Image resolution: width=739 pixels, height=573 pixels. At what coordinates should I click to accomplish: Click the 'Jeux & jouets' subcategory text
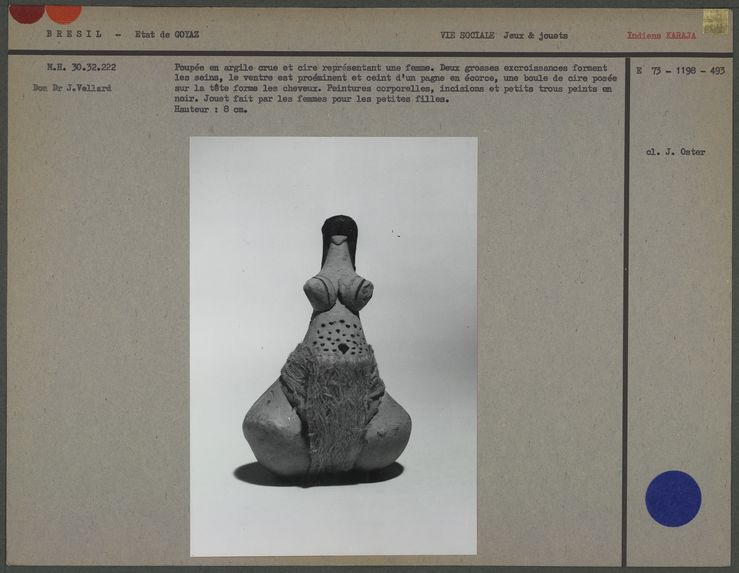pos(535,36)
